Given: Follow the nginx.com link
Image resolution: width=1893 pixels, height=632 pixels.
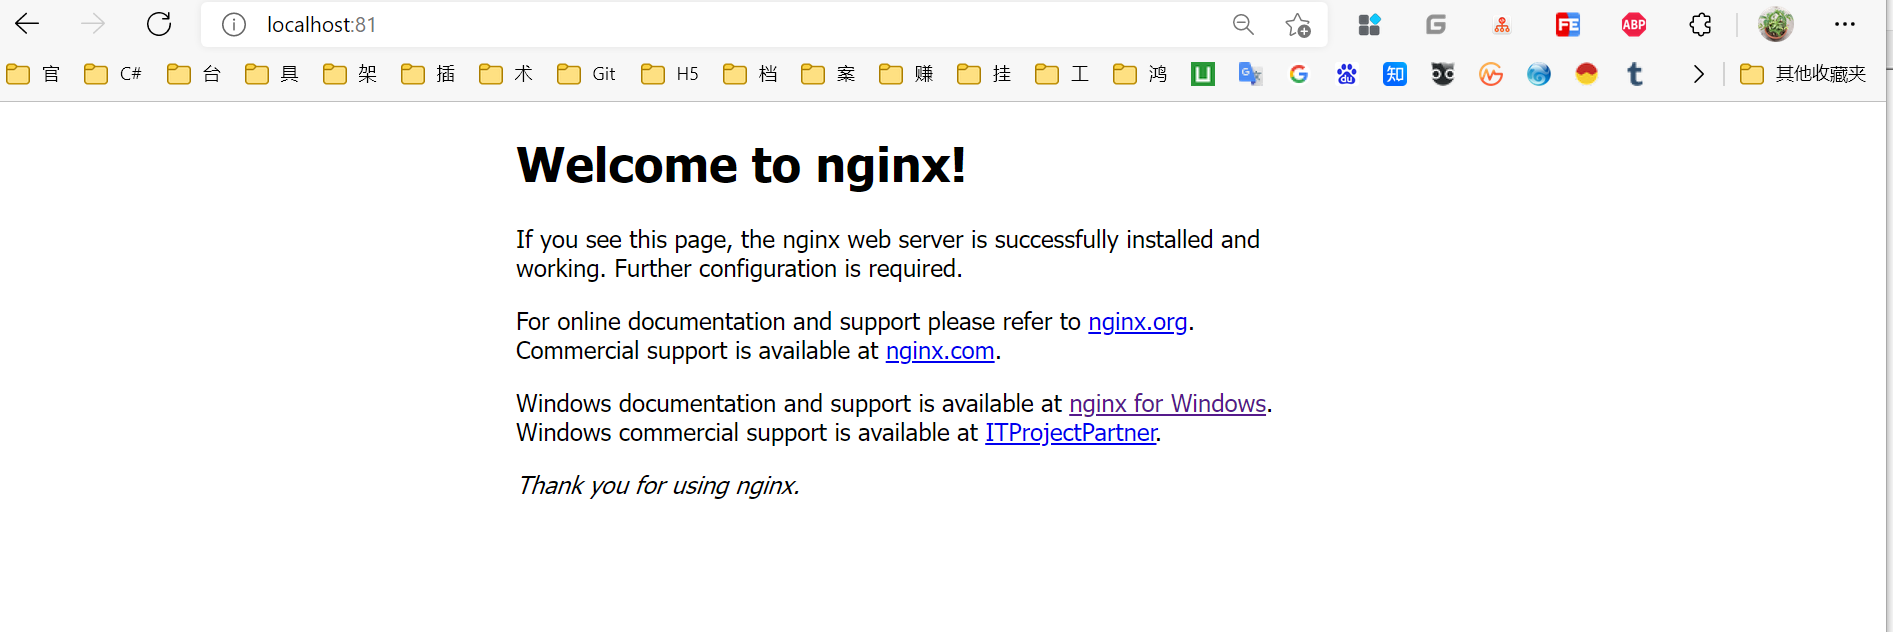Looking at the screenshot, I should click(x=940, y=351).
